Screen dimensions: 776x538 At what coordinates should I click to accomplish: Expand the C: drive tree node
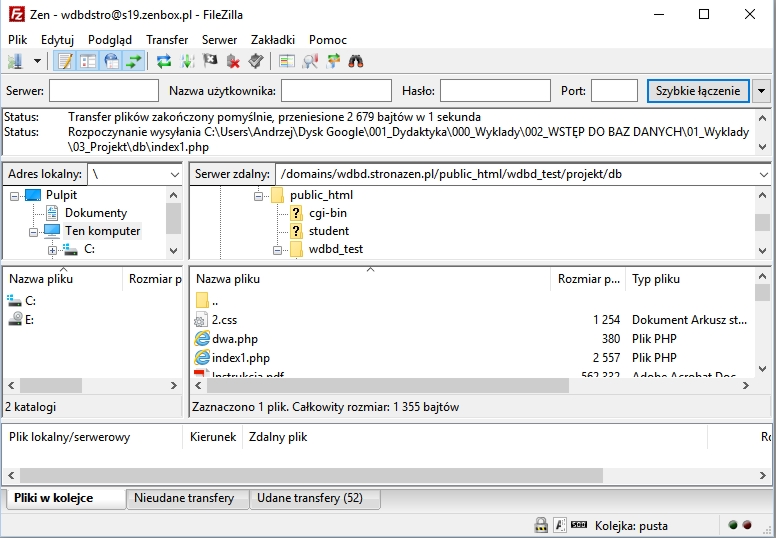click(52, 250)
